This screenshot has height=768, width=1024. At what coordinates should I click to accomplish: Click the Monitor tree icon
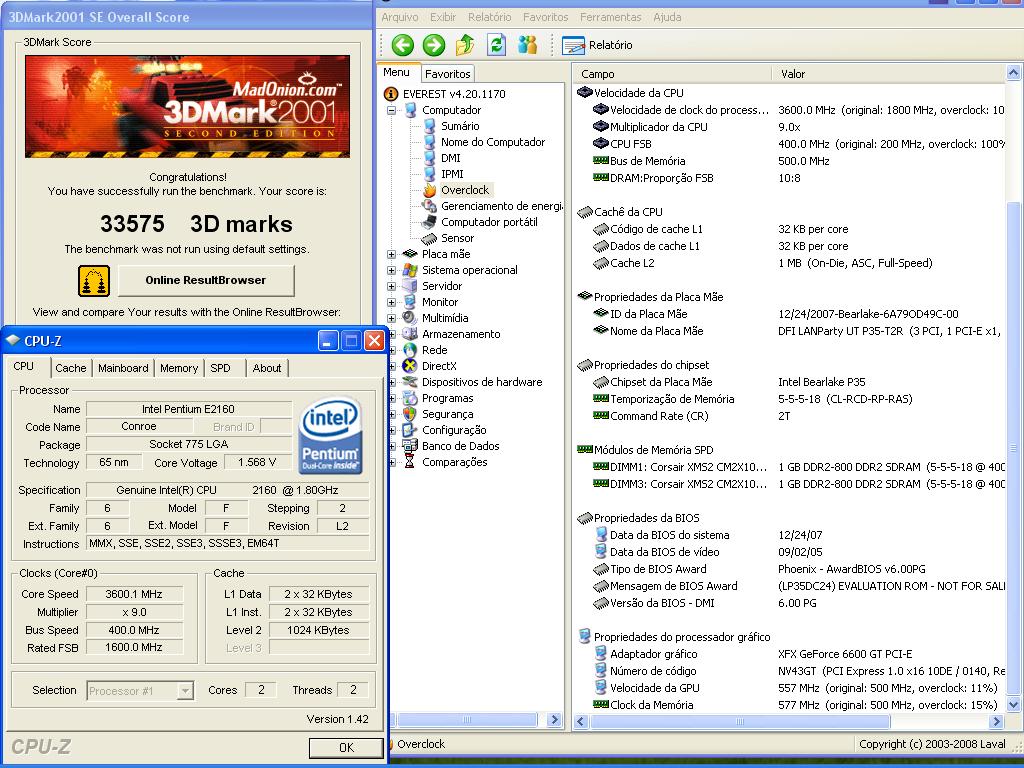pos(410,302)
